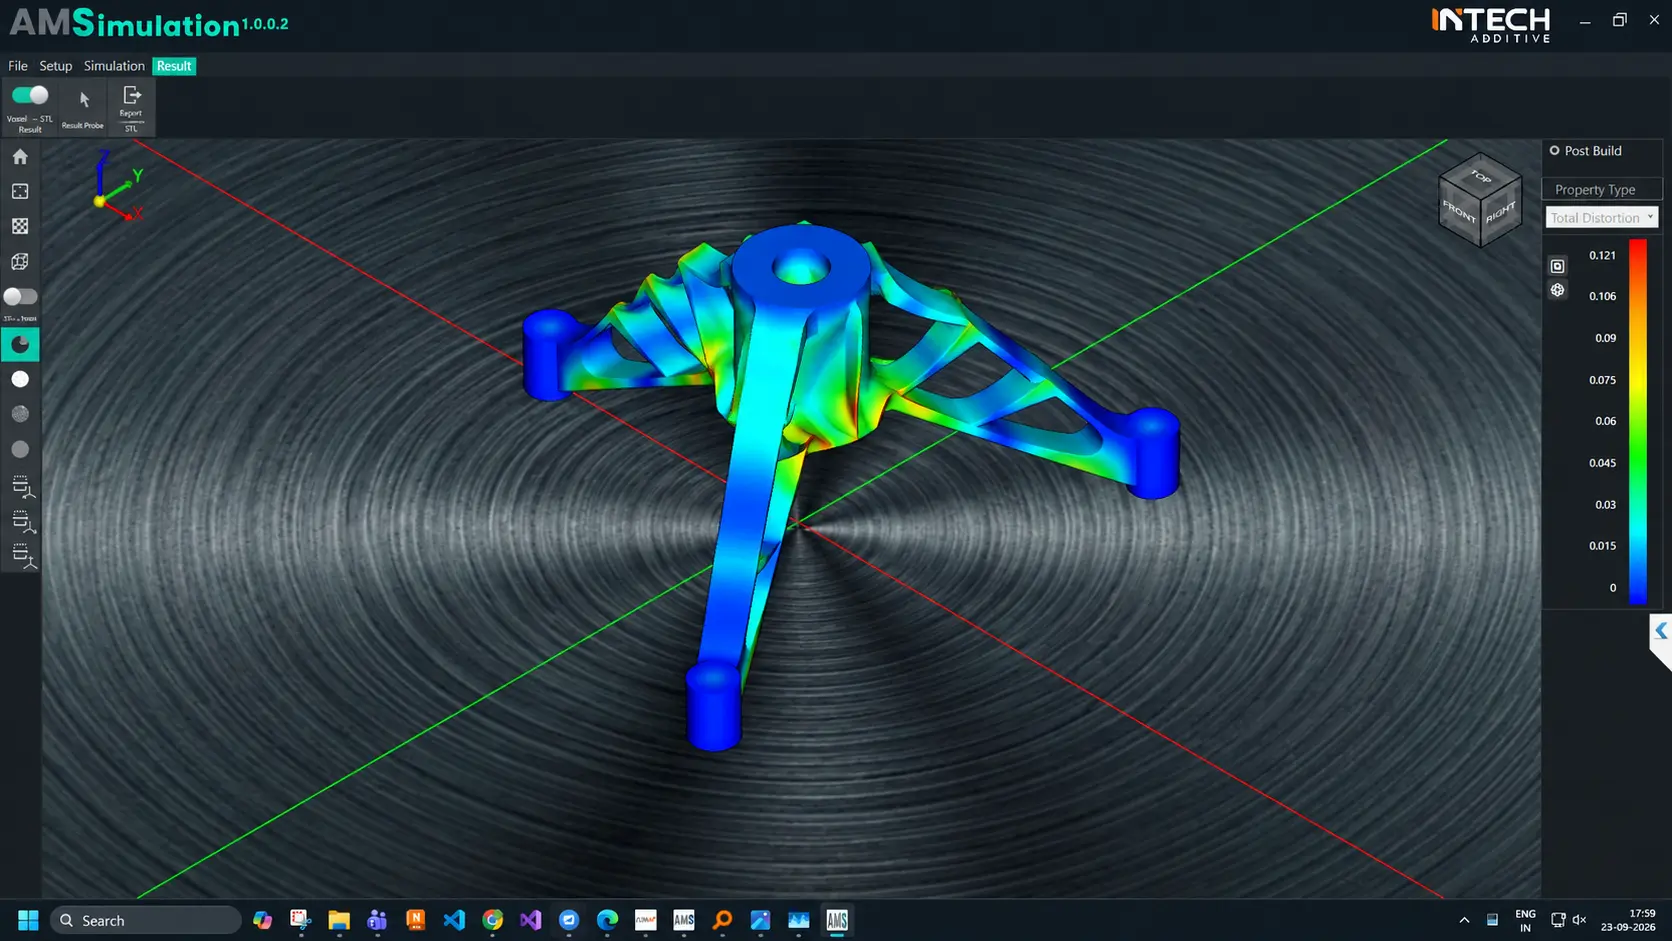
Task: Click the 0.015 legend value
Action: (x=1602, y=546)
